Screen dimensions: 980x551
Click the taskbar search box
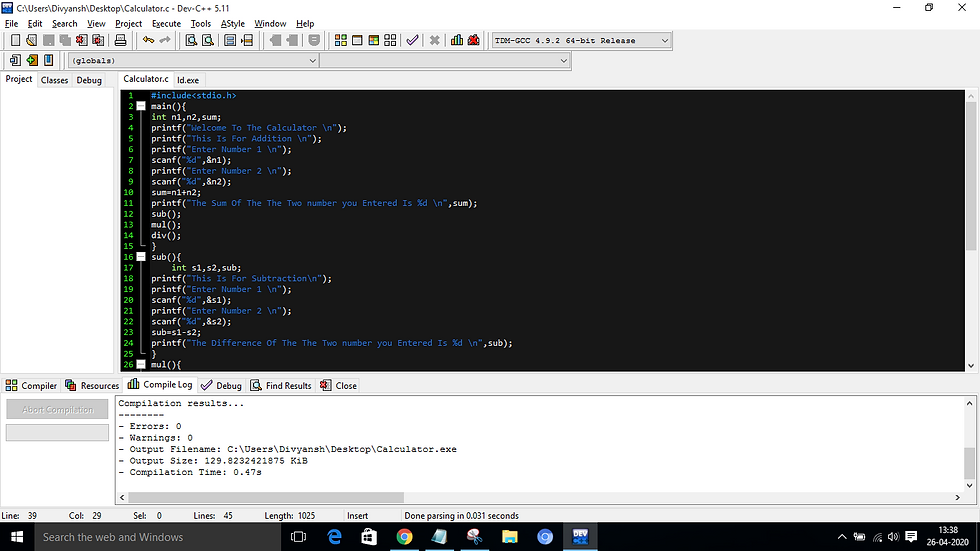click(x=156, y=537)
